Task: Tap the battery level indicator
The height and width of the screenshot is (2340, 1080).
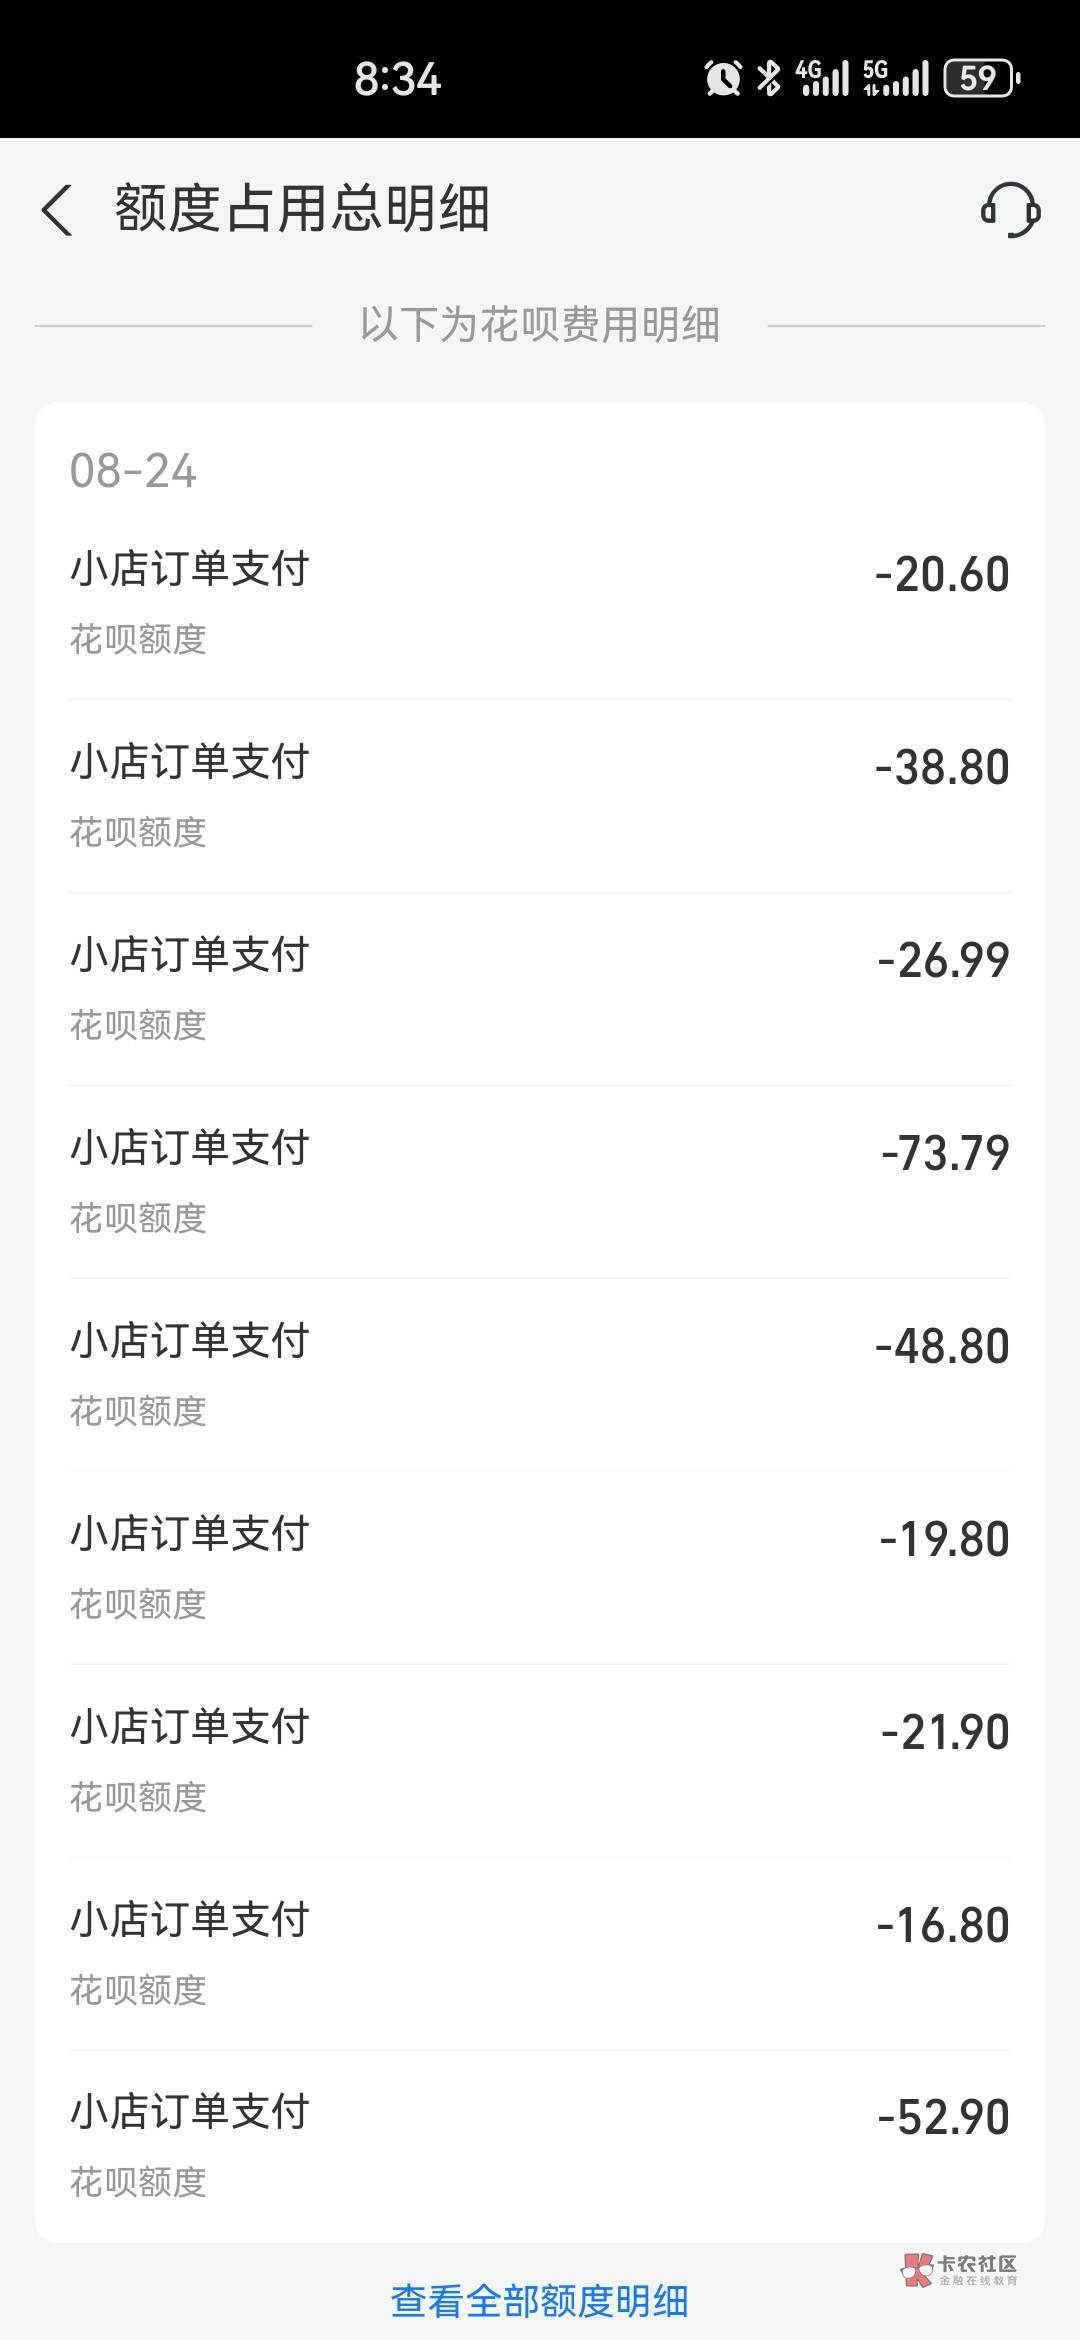Action: 981,78
